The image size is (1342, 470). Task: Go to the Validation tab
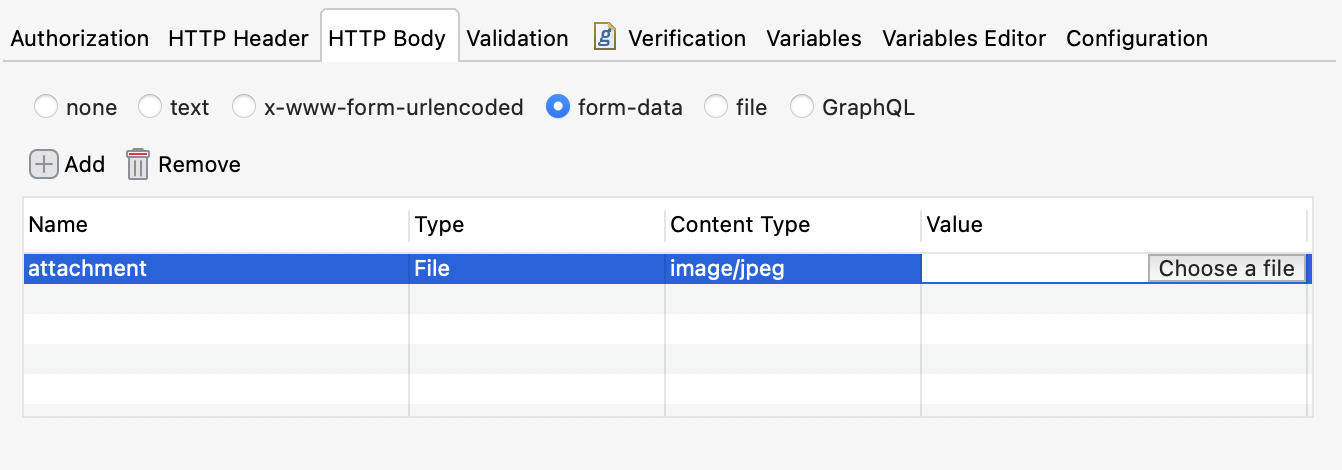click(517, 39)
